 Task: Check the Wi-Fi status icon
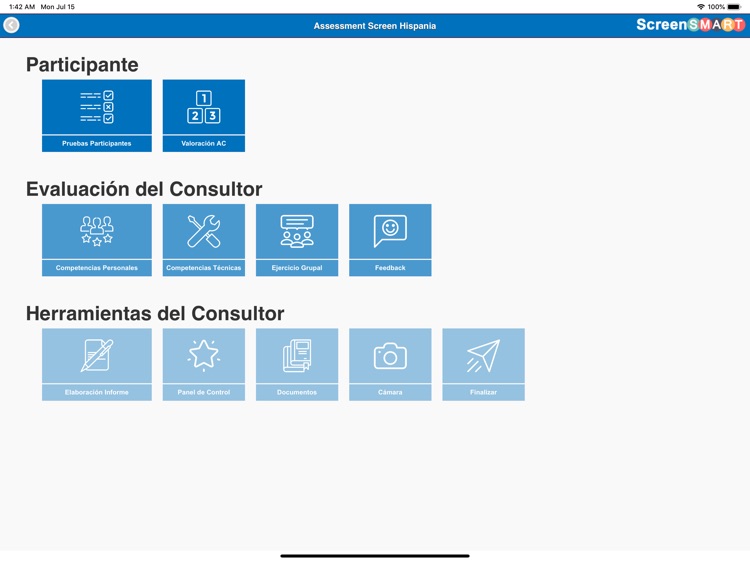(701, 7)
